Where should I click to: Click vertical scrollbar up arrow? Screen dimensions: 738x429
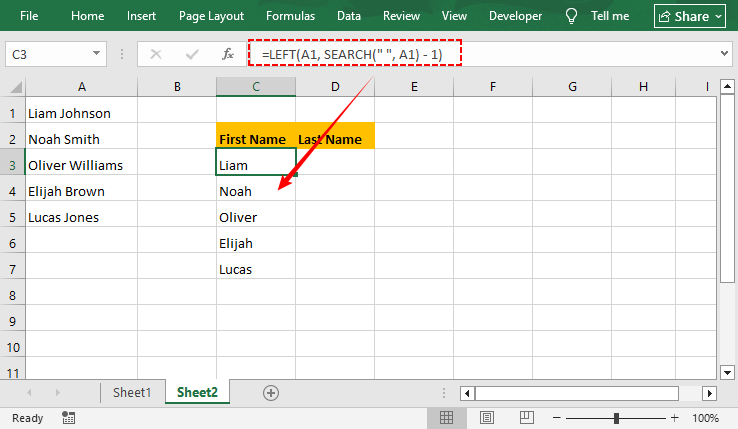coord(727,86)
